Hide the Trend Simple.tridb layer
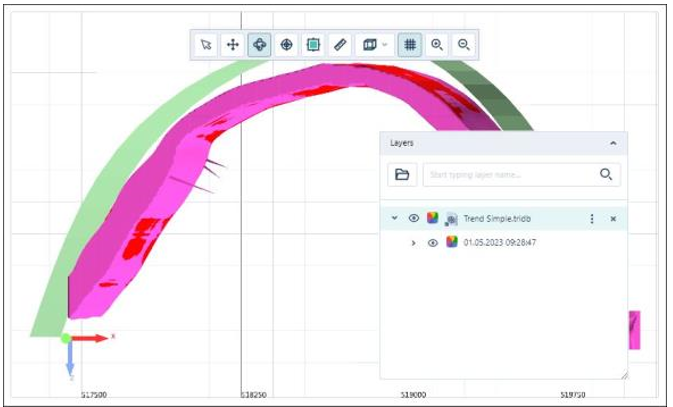Screen dimensions: 673x407 click(414, 218)
